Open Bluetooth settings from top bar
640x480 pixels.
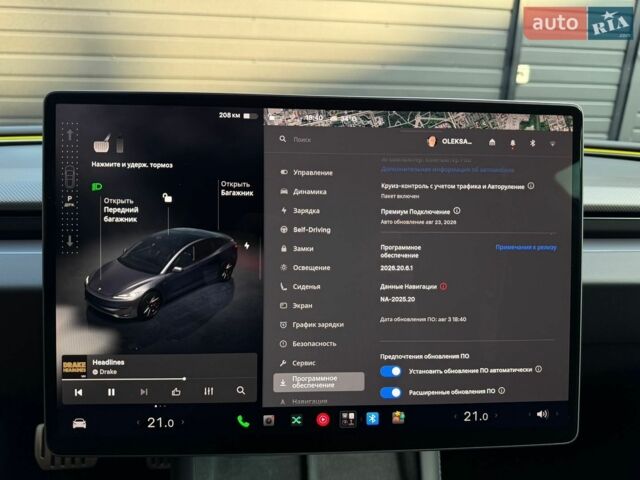point(532,143)
